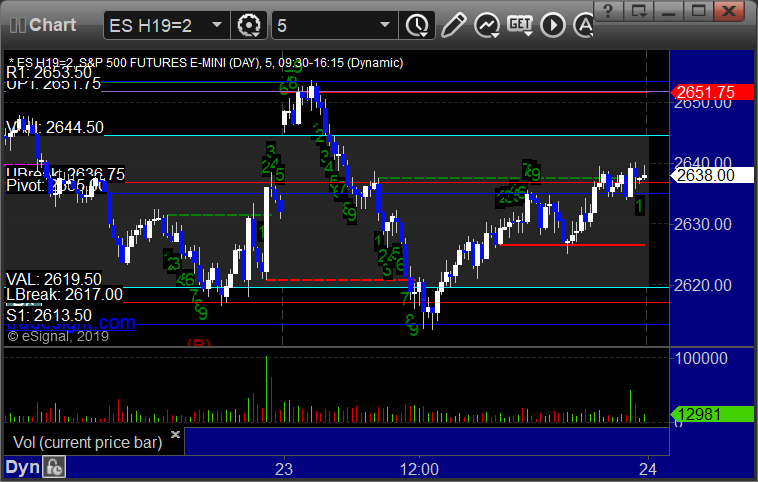758x482 pixels.
Task: Click the chart title ES H19=2 S&P 500 FUTURES text
Action: click(206, 62)
